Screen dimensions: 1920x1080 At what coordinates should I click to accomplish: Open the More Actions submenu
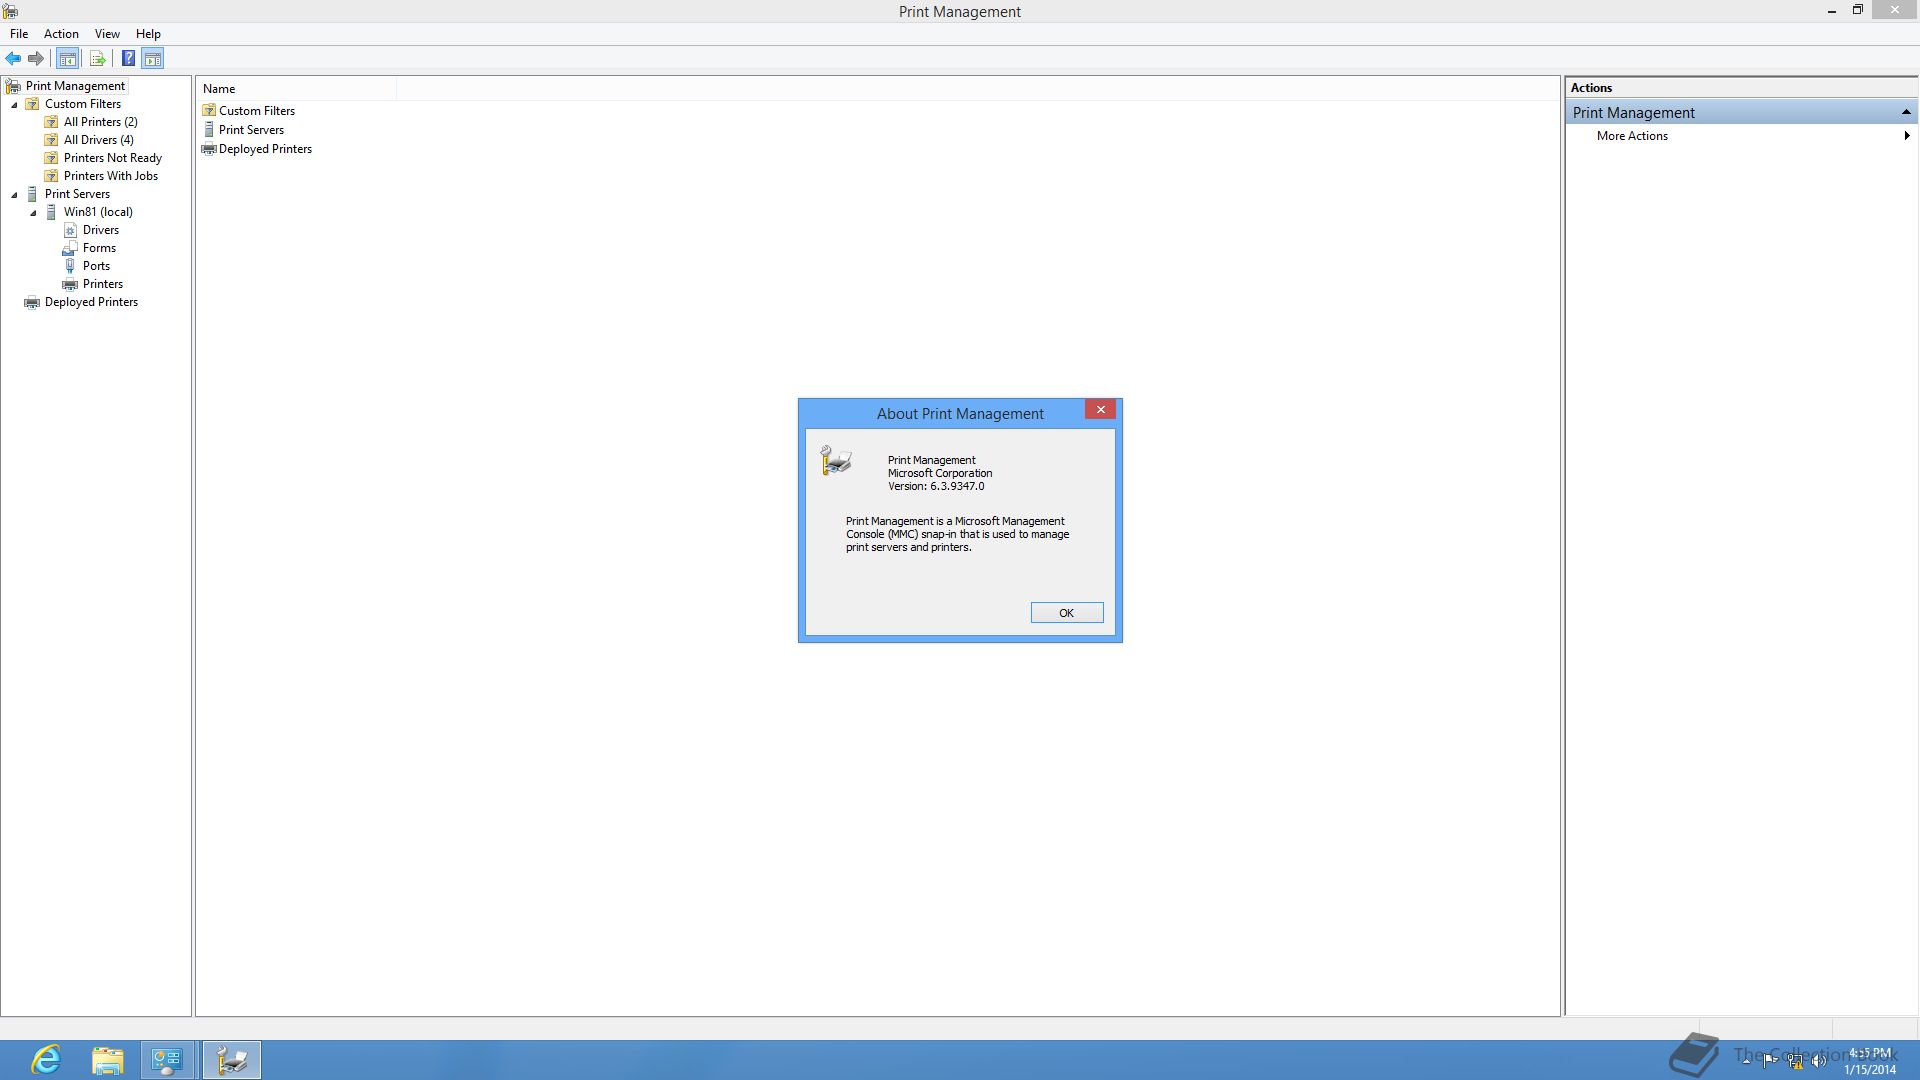(x=1740, y=136)
